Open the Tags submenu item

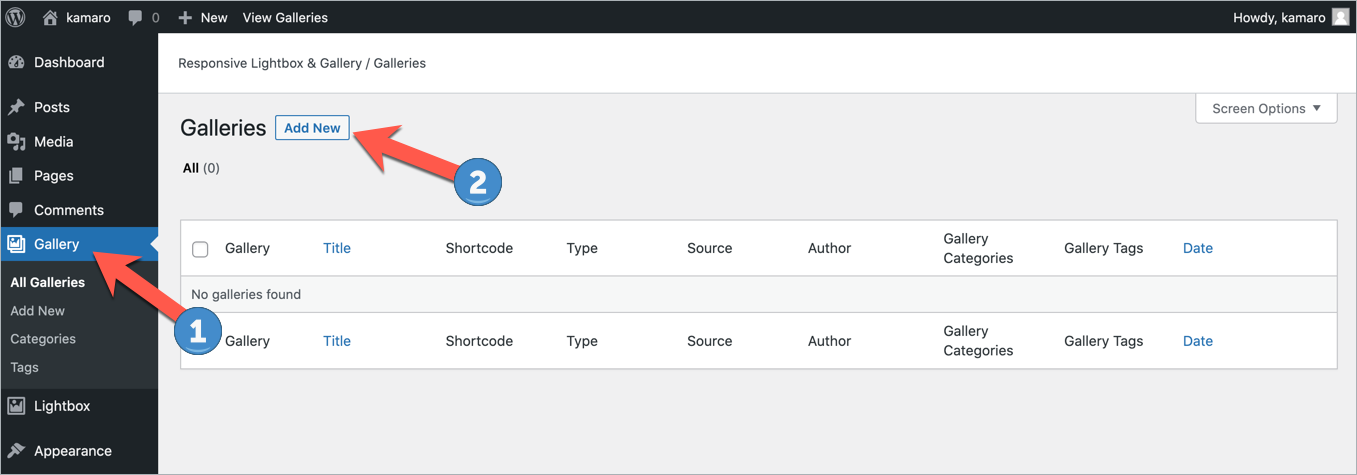pyautogui.click(x=24, y=367)
